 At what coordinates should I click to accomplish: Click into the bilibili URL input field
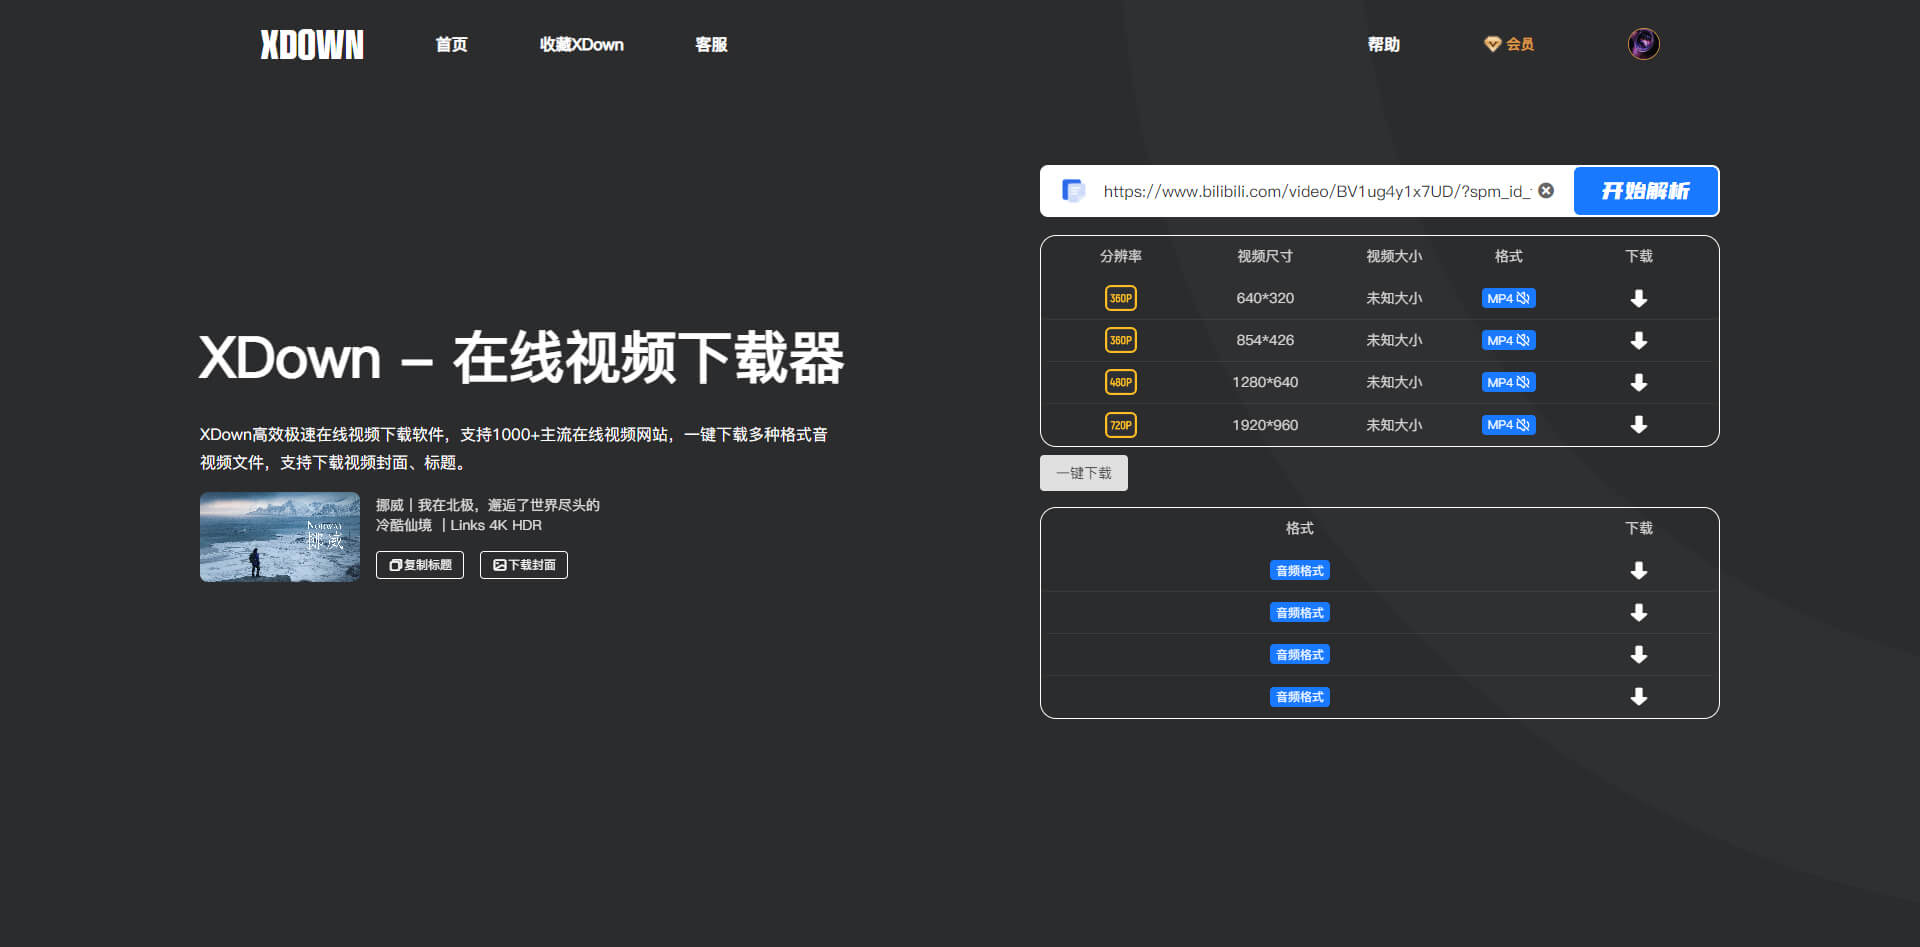point(1316,191)
